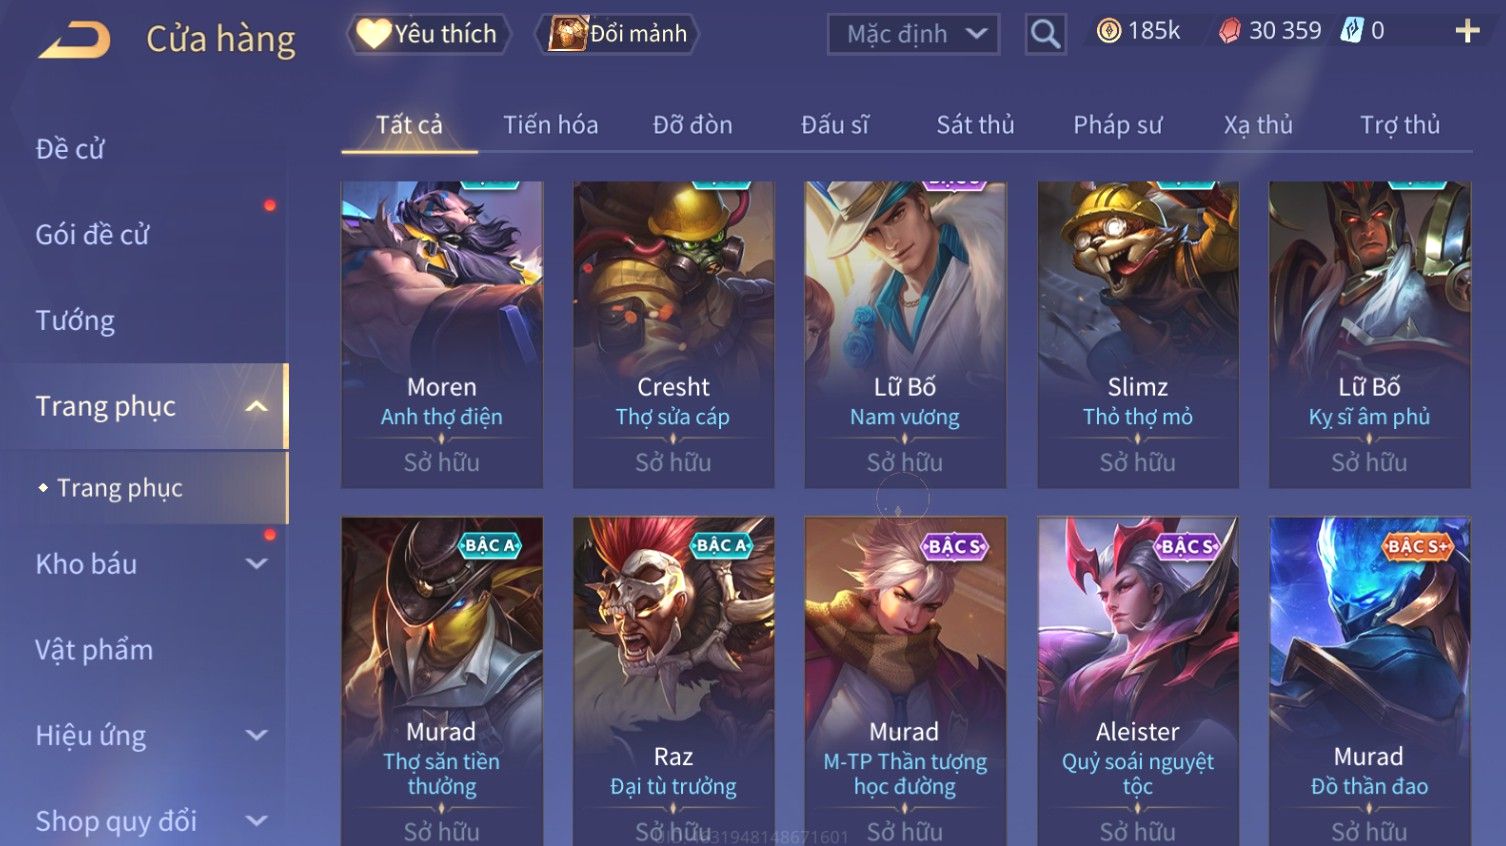
Task: Click the gold coin 185k icon
Action: tap(1108, 32)
